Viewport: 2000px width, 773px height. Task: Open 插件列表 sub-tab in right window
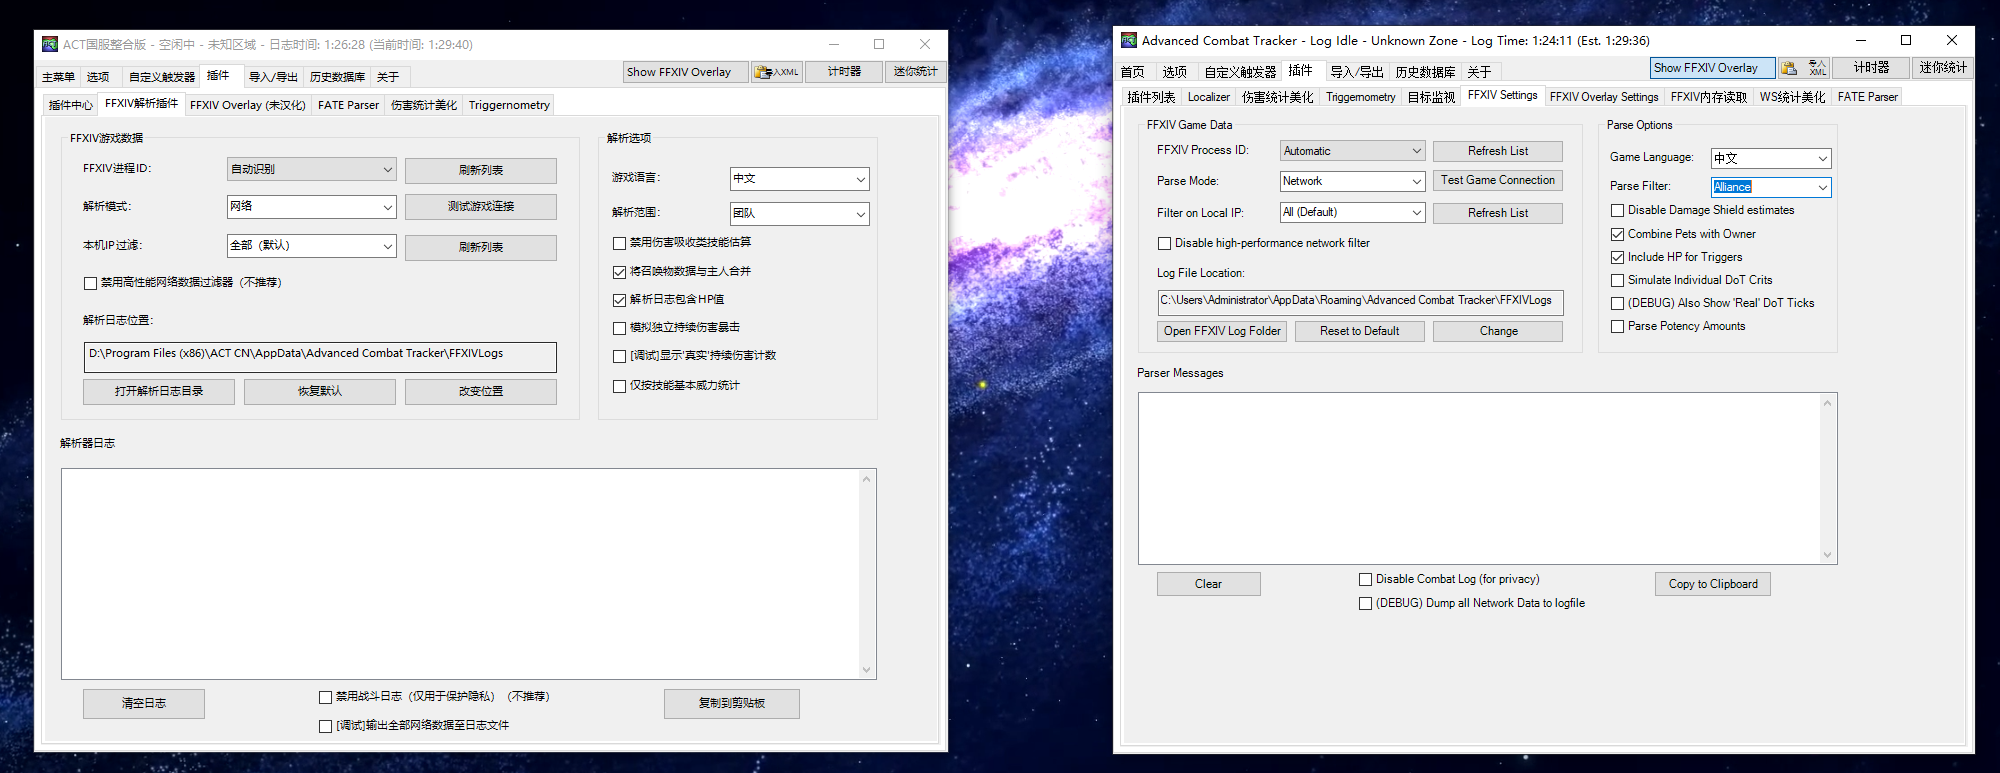(x=1152, y=97)
